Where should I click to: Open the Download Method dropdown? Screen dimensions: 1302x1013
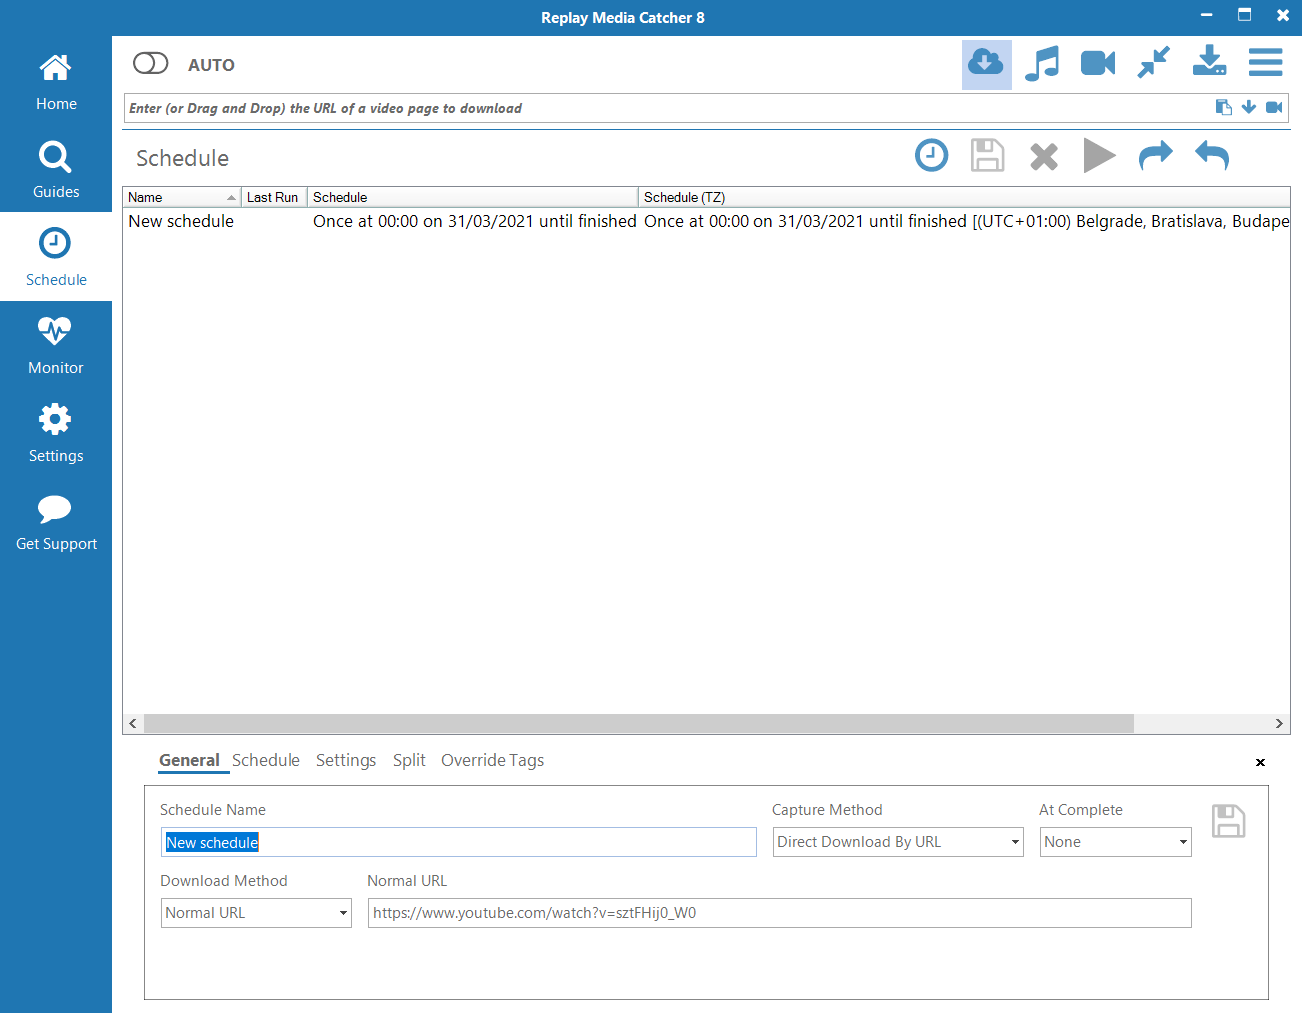tap(256, 913)
